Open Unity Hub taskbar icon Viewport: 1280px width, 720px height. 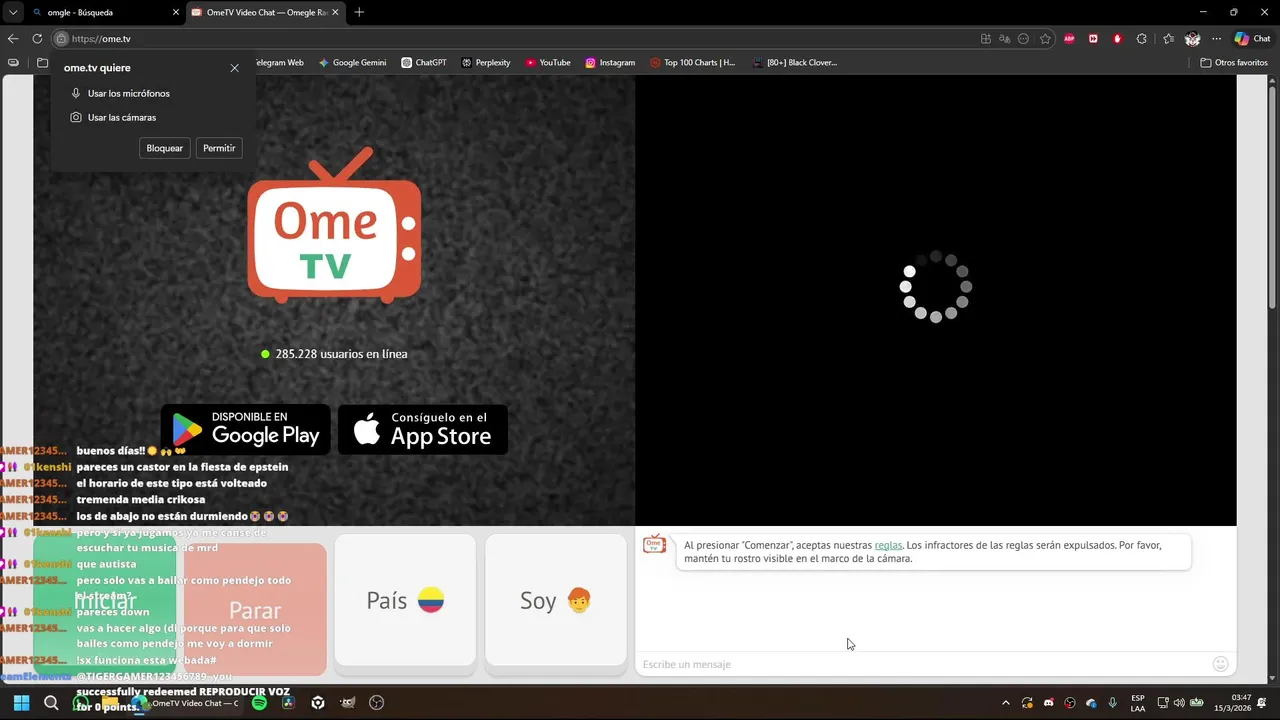[x=318, y=703]
